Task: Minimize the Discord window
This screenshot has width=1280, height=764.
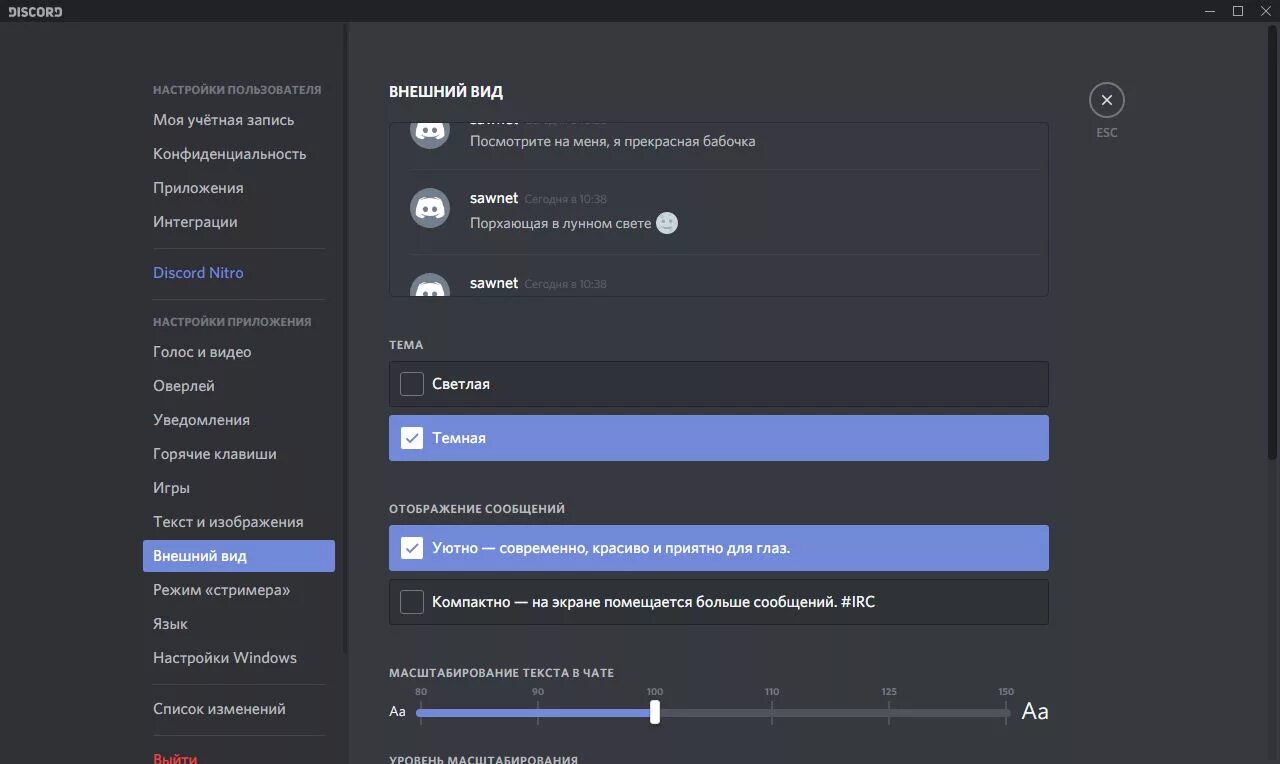Action: 1211,11
